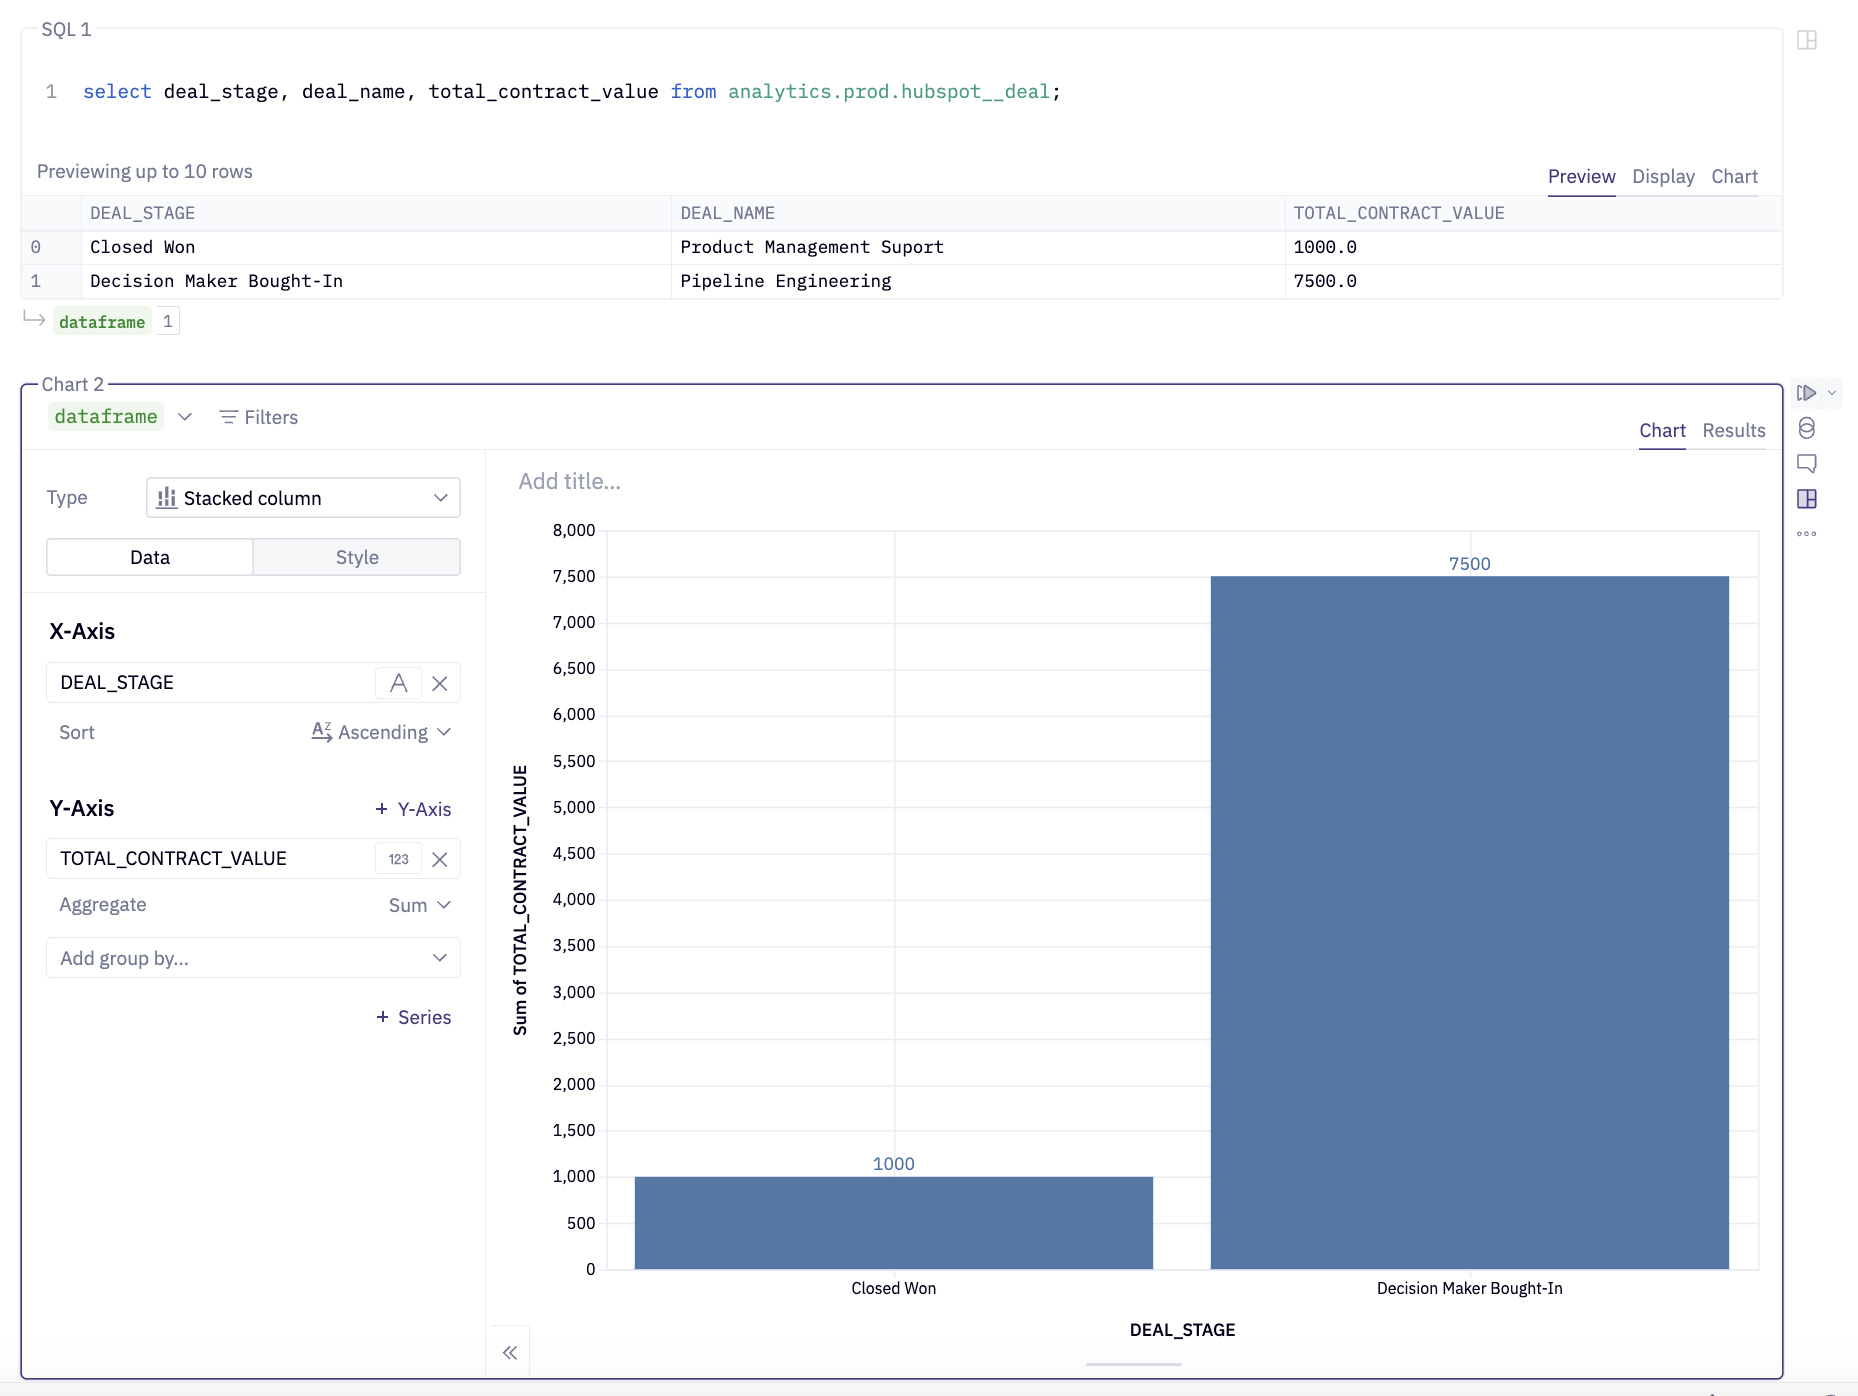This screenshot has height=1396, width=1858.
Task: Click the data browser icon beside Chart 2
Action: 1807,429
